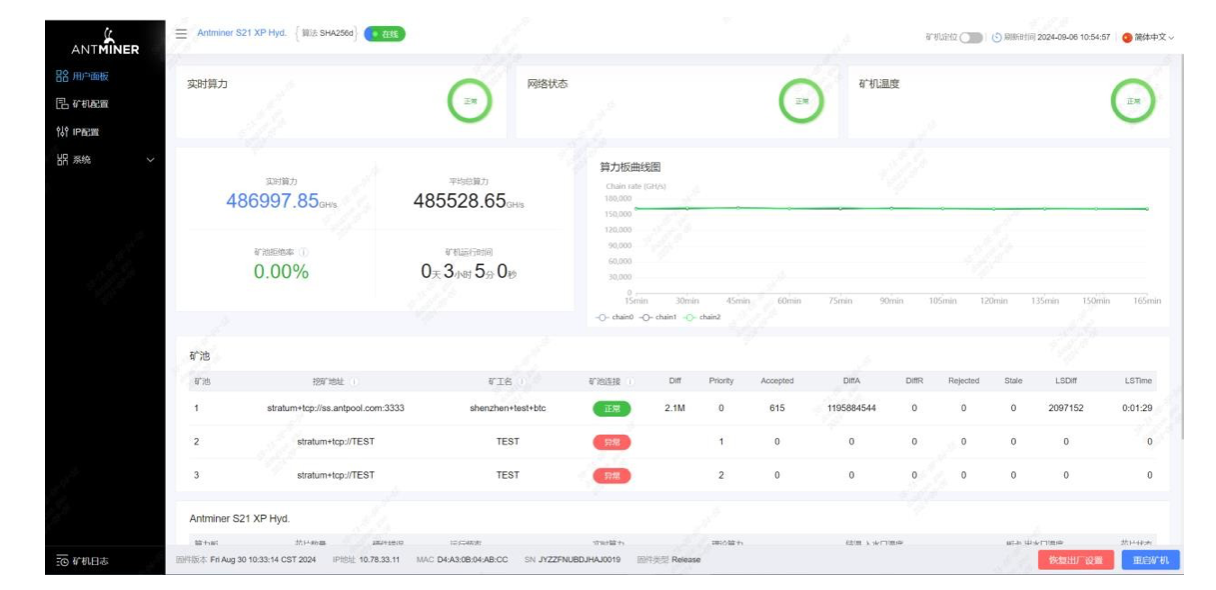Click the Accepted column header
Image resolution: width=1216 pixels, height=590 pixels.
pos(777,381)
